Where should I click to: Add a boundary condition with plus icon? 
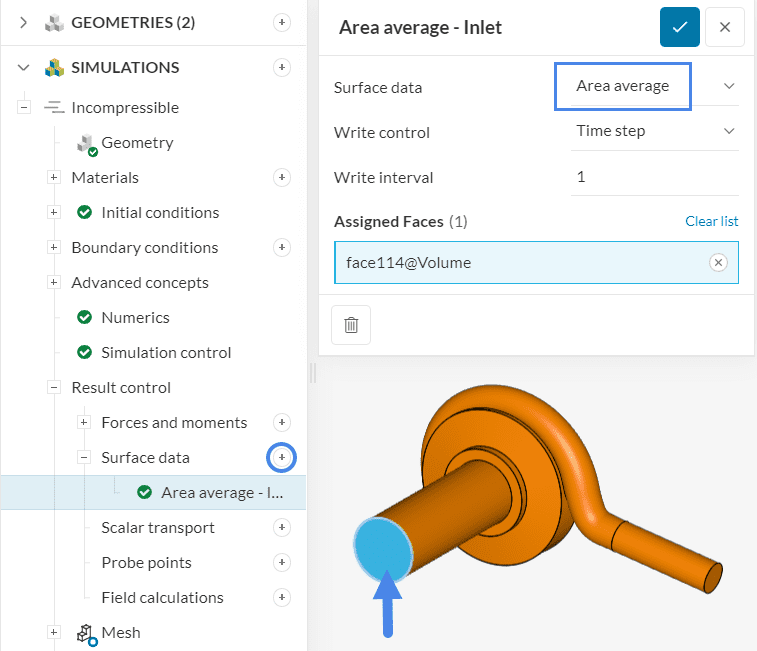[x=282, y=247]
